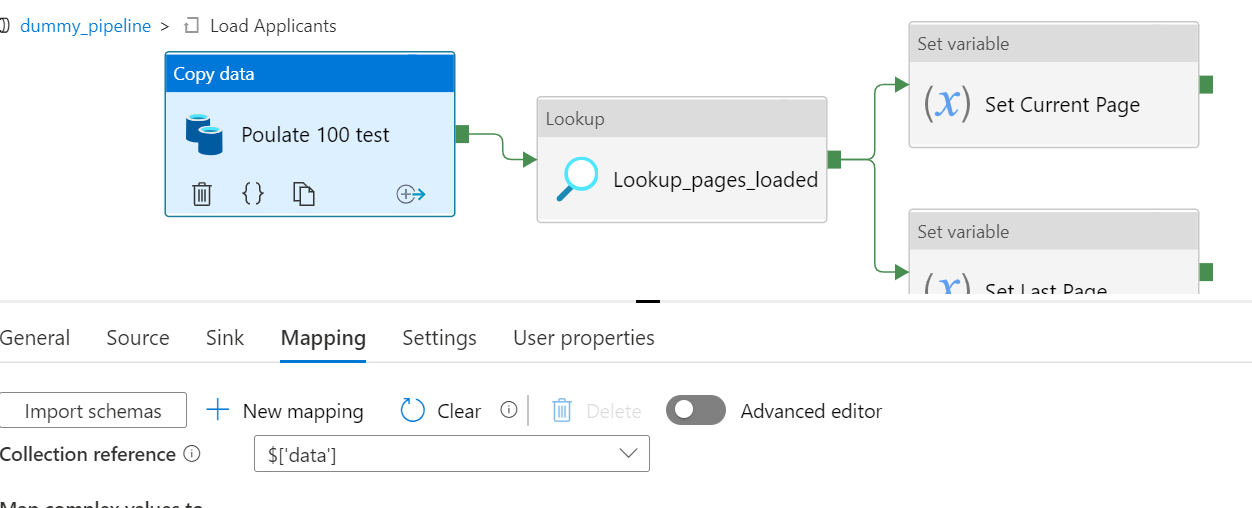Switch to the Sink tab
This screenshot has width=1252, height=508.
pyautogui.click(x=225, y=338)
